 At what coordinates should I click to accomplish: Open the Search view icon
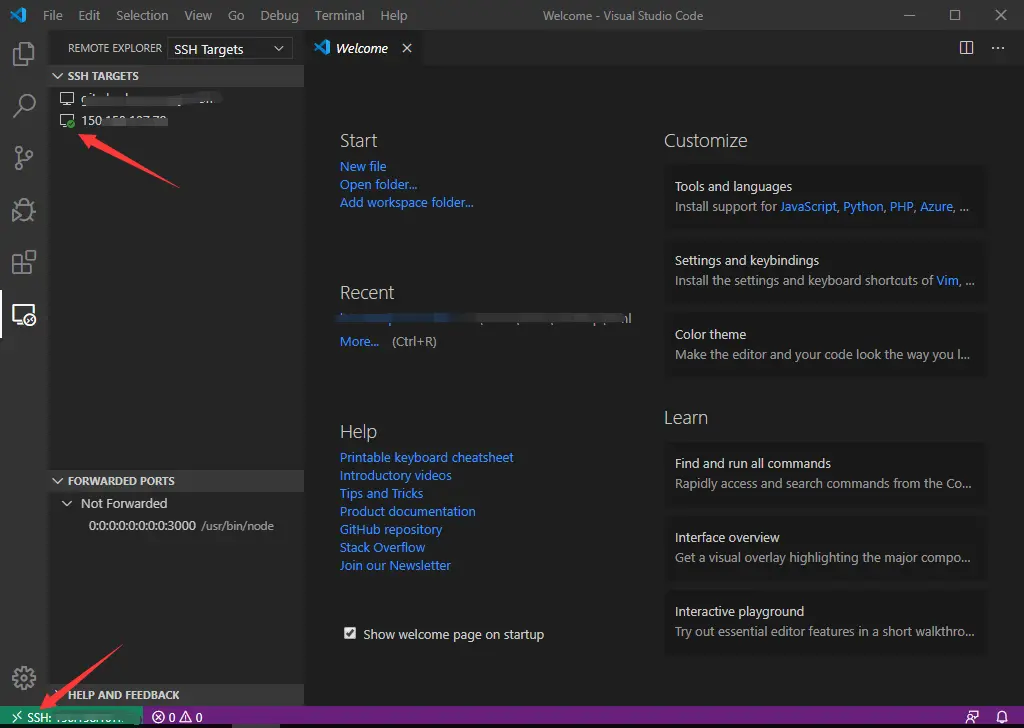point(24,105)
